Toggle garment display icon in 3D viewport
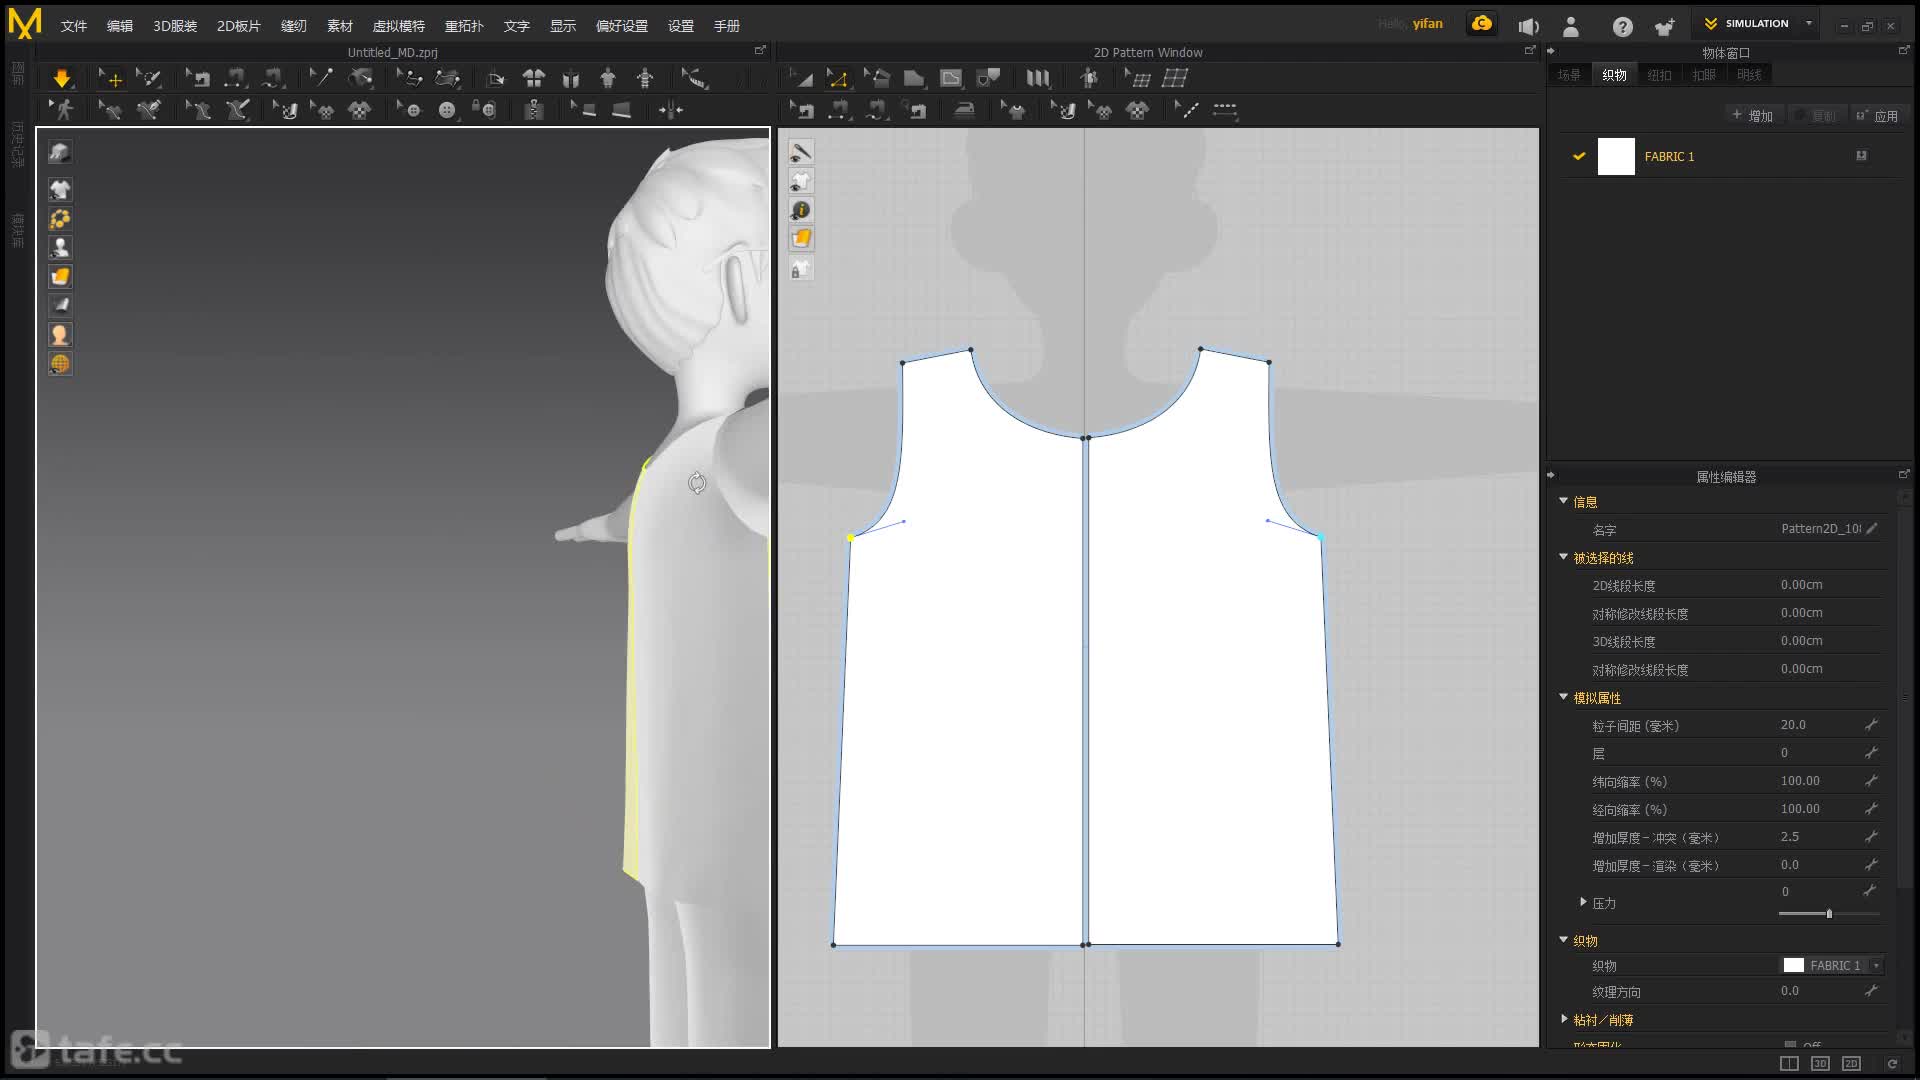Image resolution: width=1920 pixels, height=1080 pixels. pos(60,190)
